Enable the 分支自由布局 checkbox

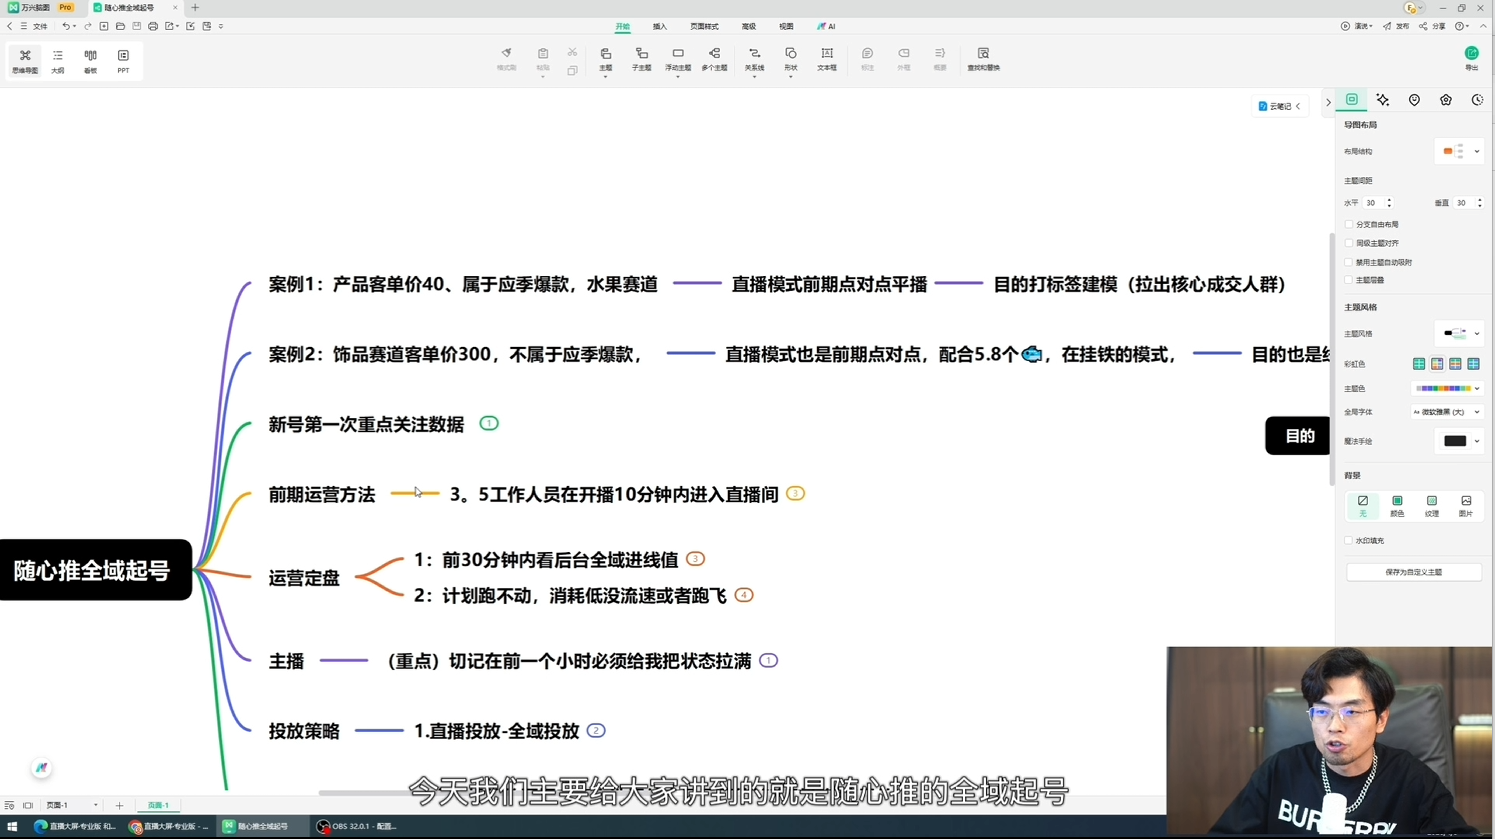pyautogui.click(x=1349, y=225)
